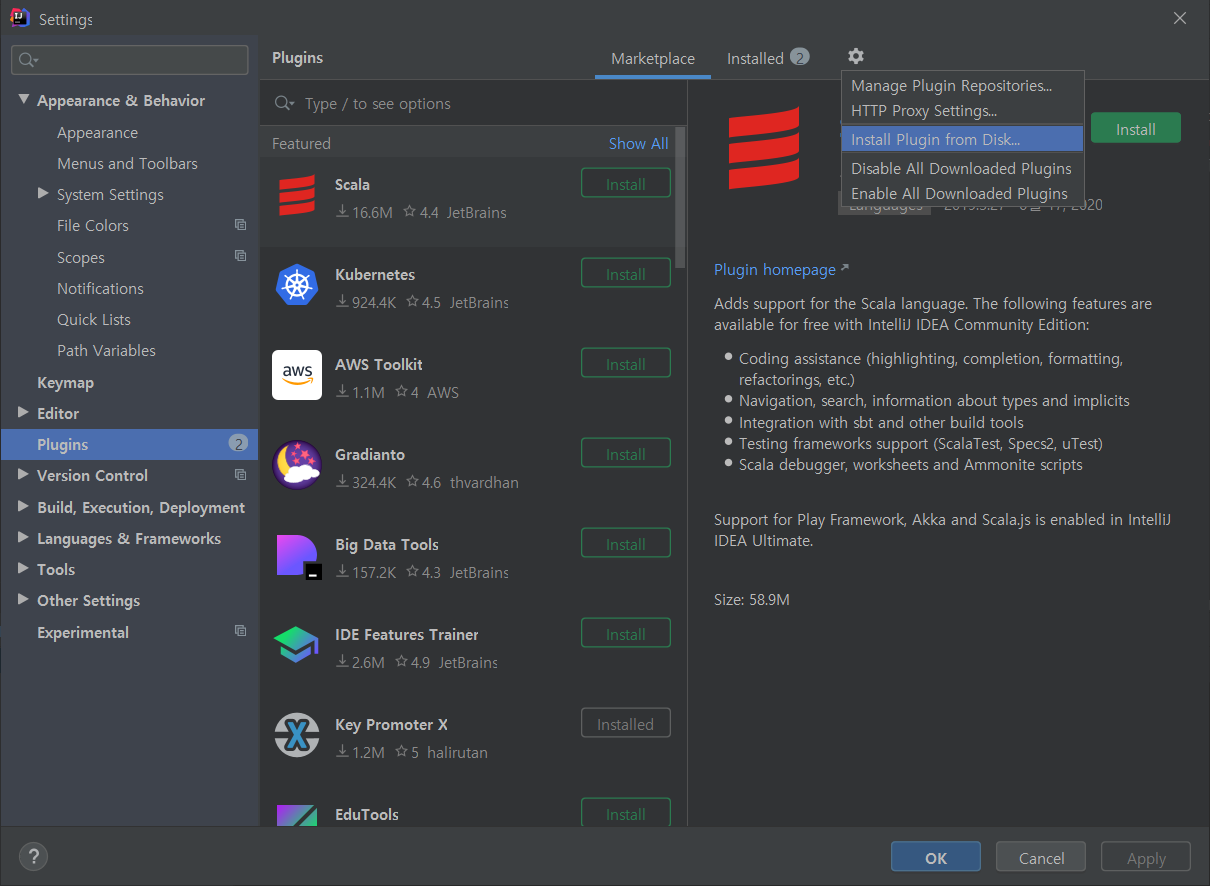The image size is (1210, 886).
Task: Open the Experimental settings page
Action: click(x=83, y=632)
